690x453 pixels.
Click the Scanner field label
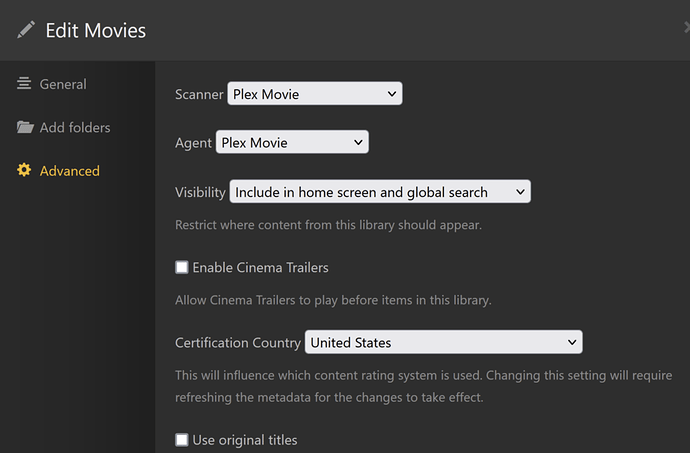point(199,94)
